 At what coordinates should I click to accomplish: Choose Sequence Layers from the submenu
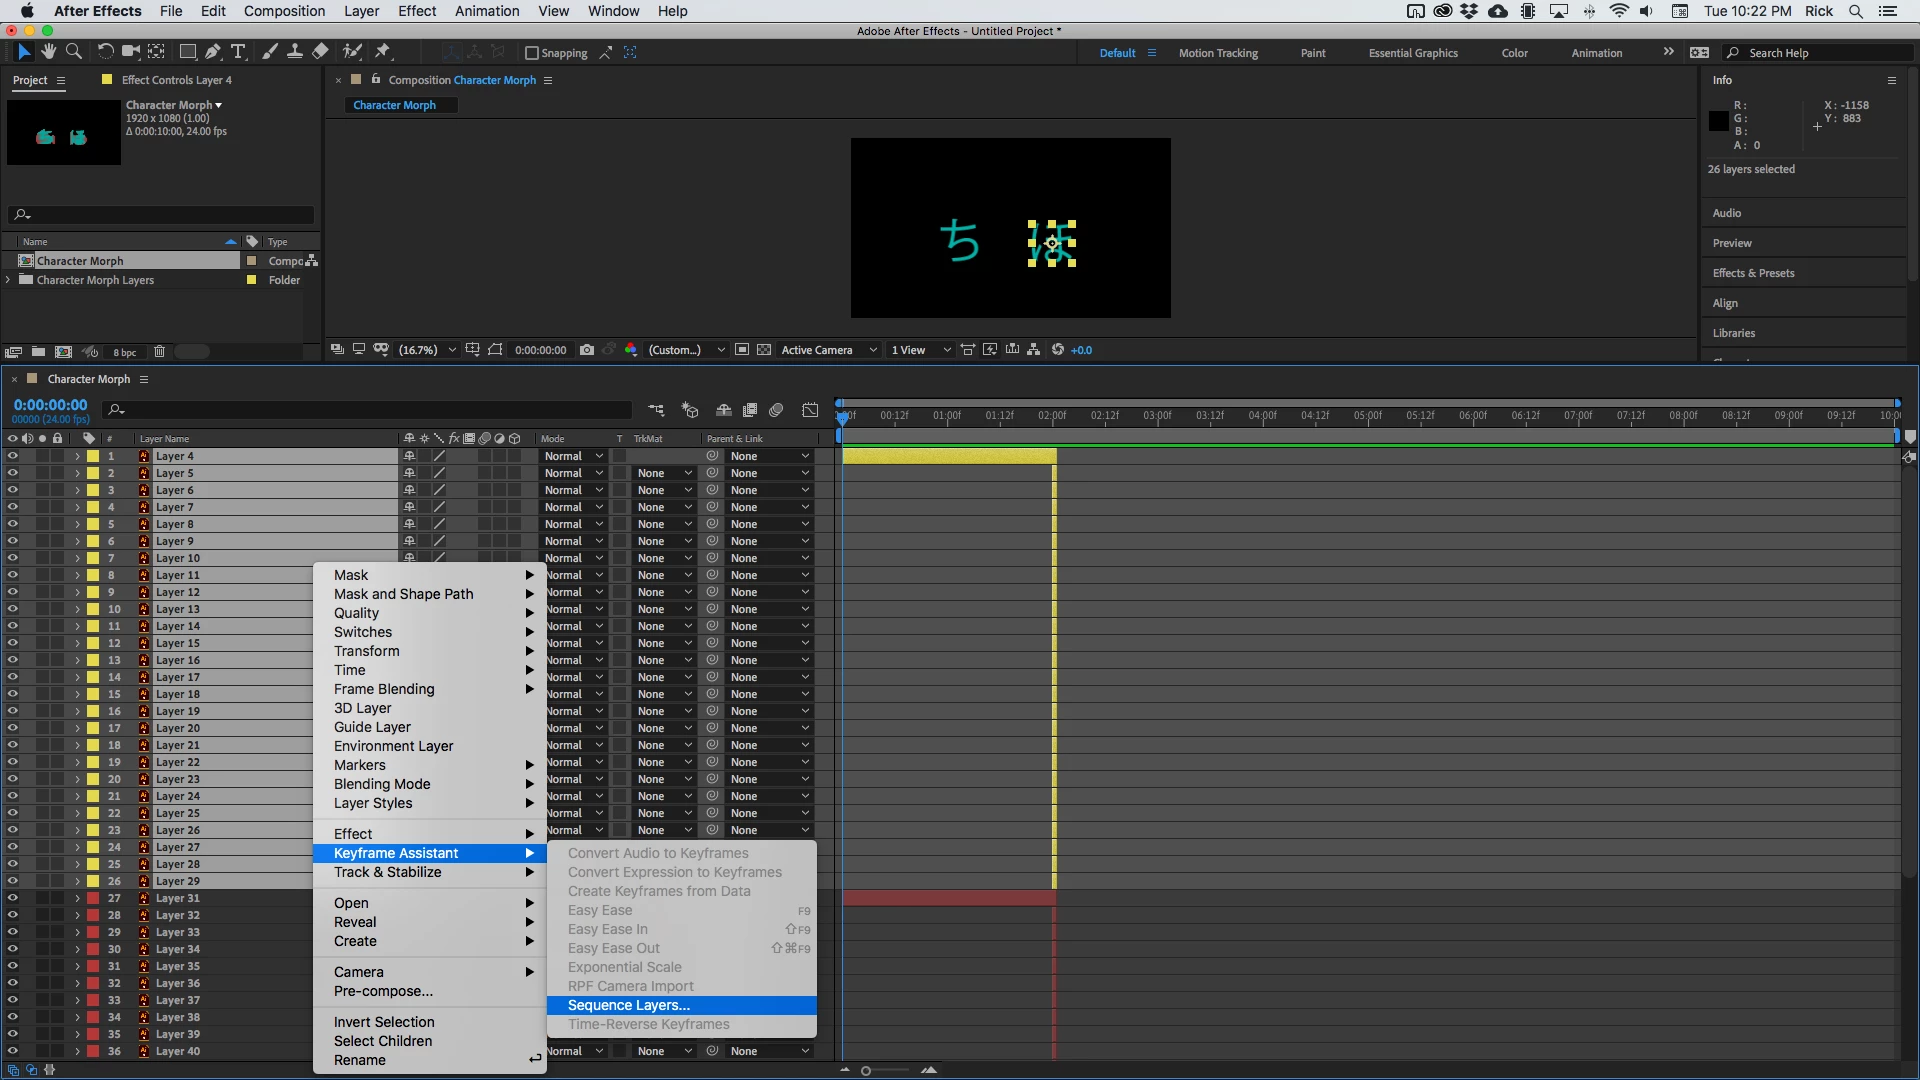pos(628,1005)
